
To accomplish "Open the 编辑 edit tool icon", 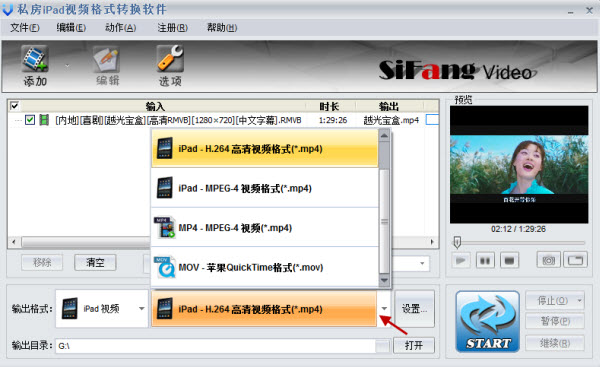I will coord(107,60).
